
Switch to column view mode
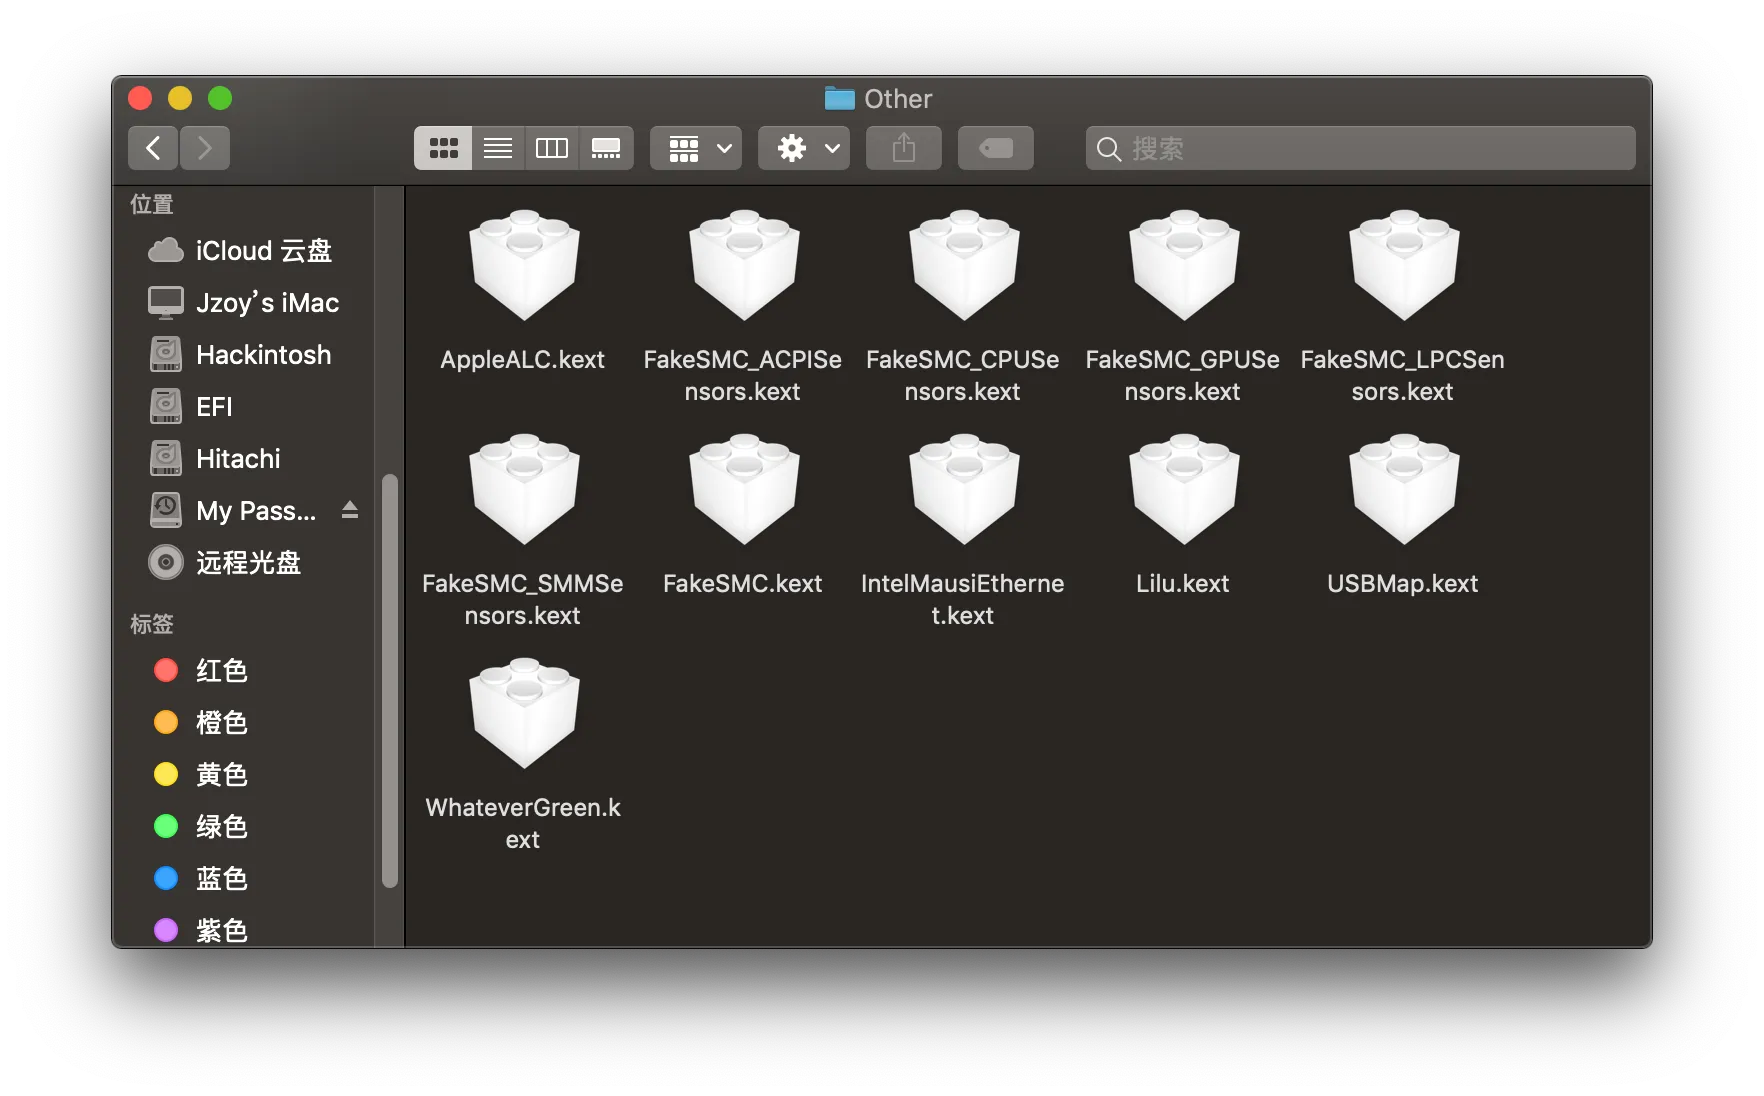(x=552, y=148)
